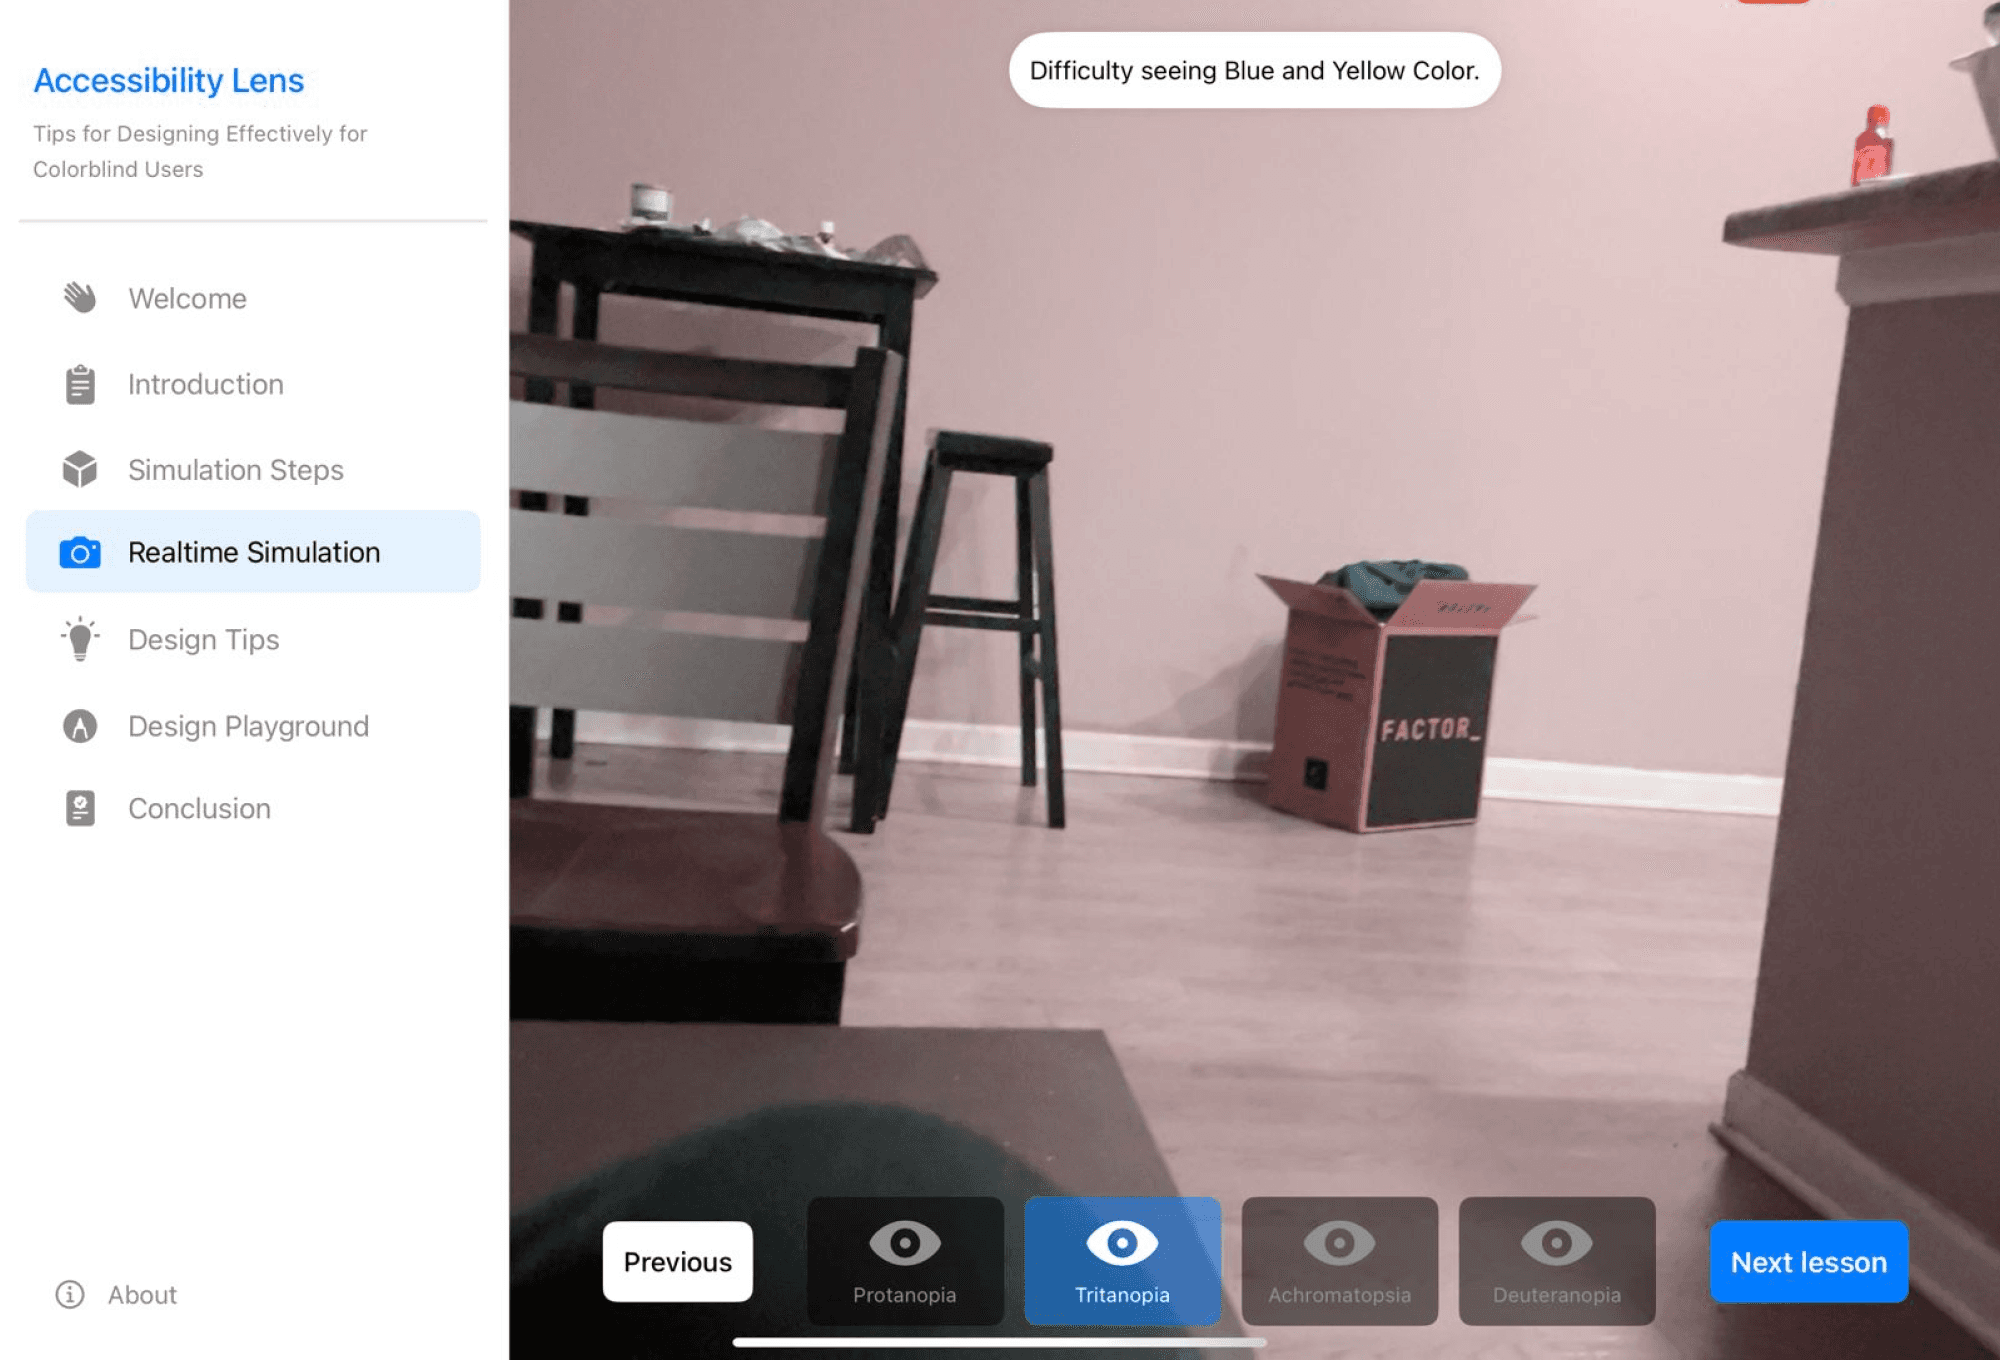Open the Conclusion section

[x=199, y=809]
